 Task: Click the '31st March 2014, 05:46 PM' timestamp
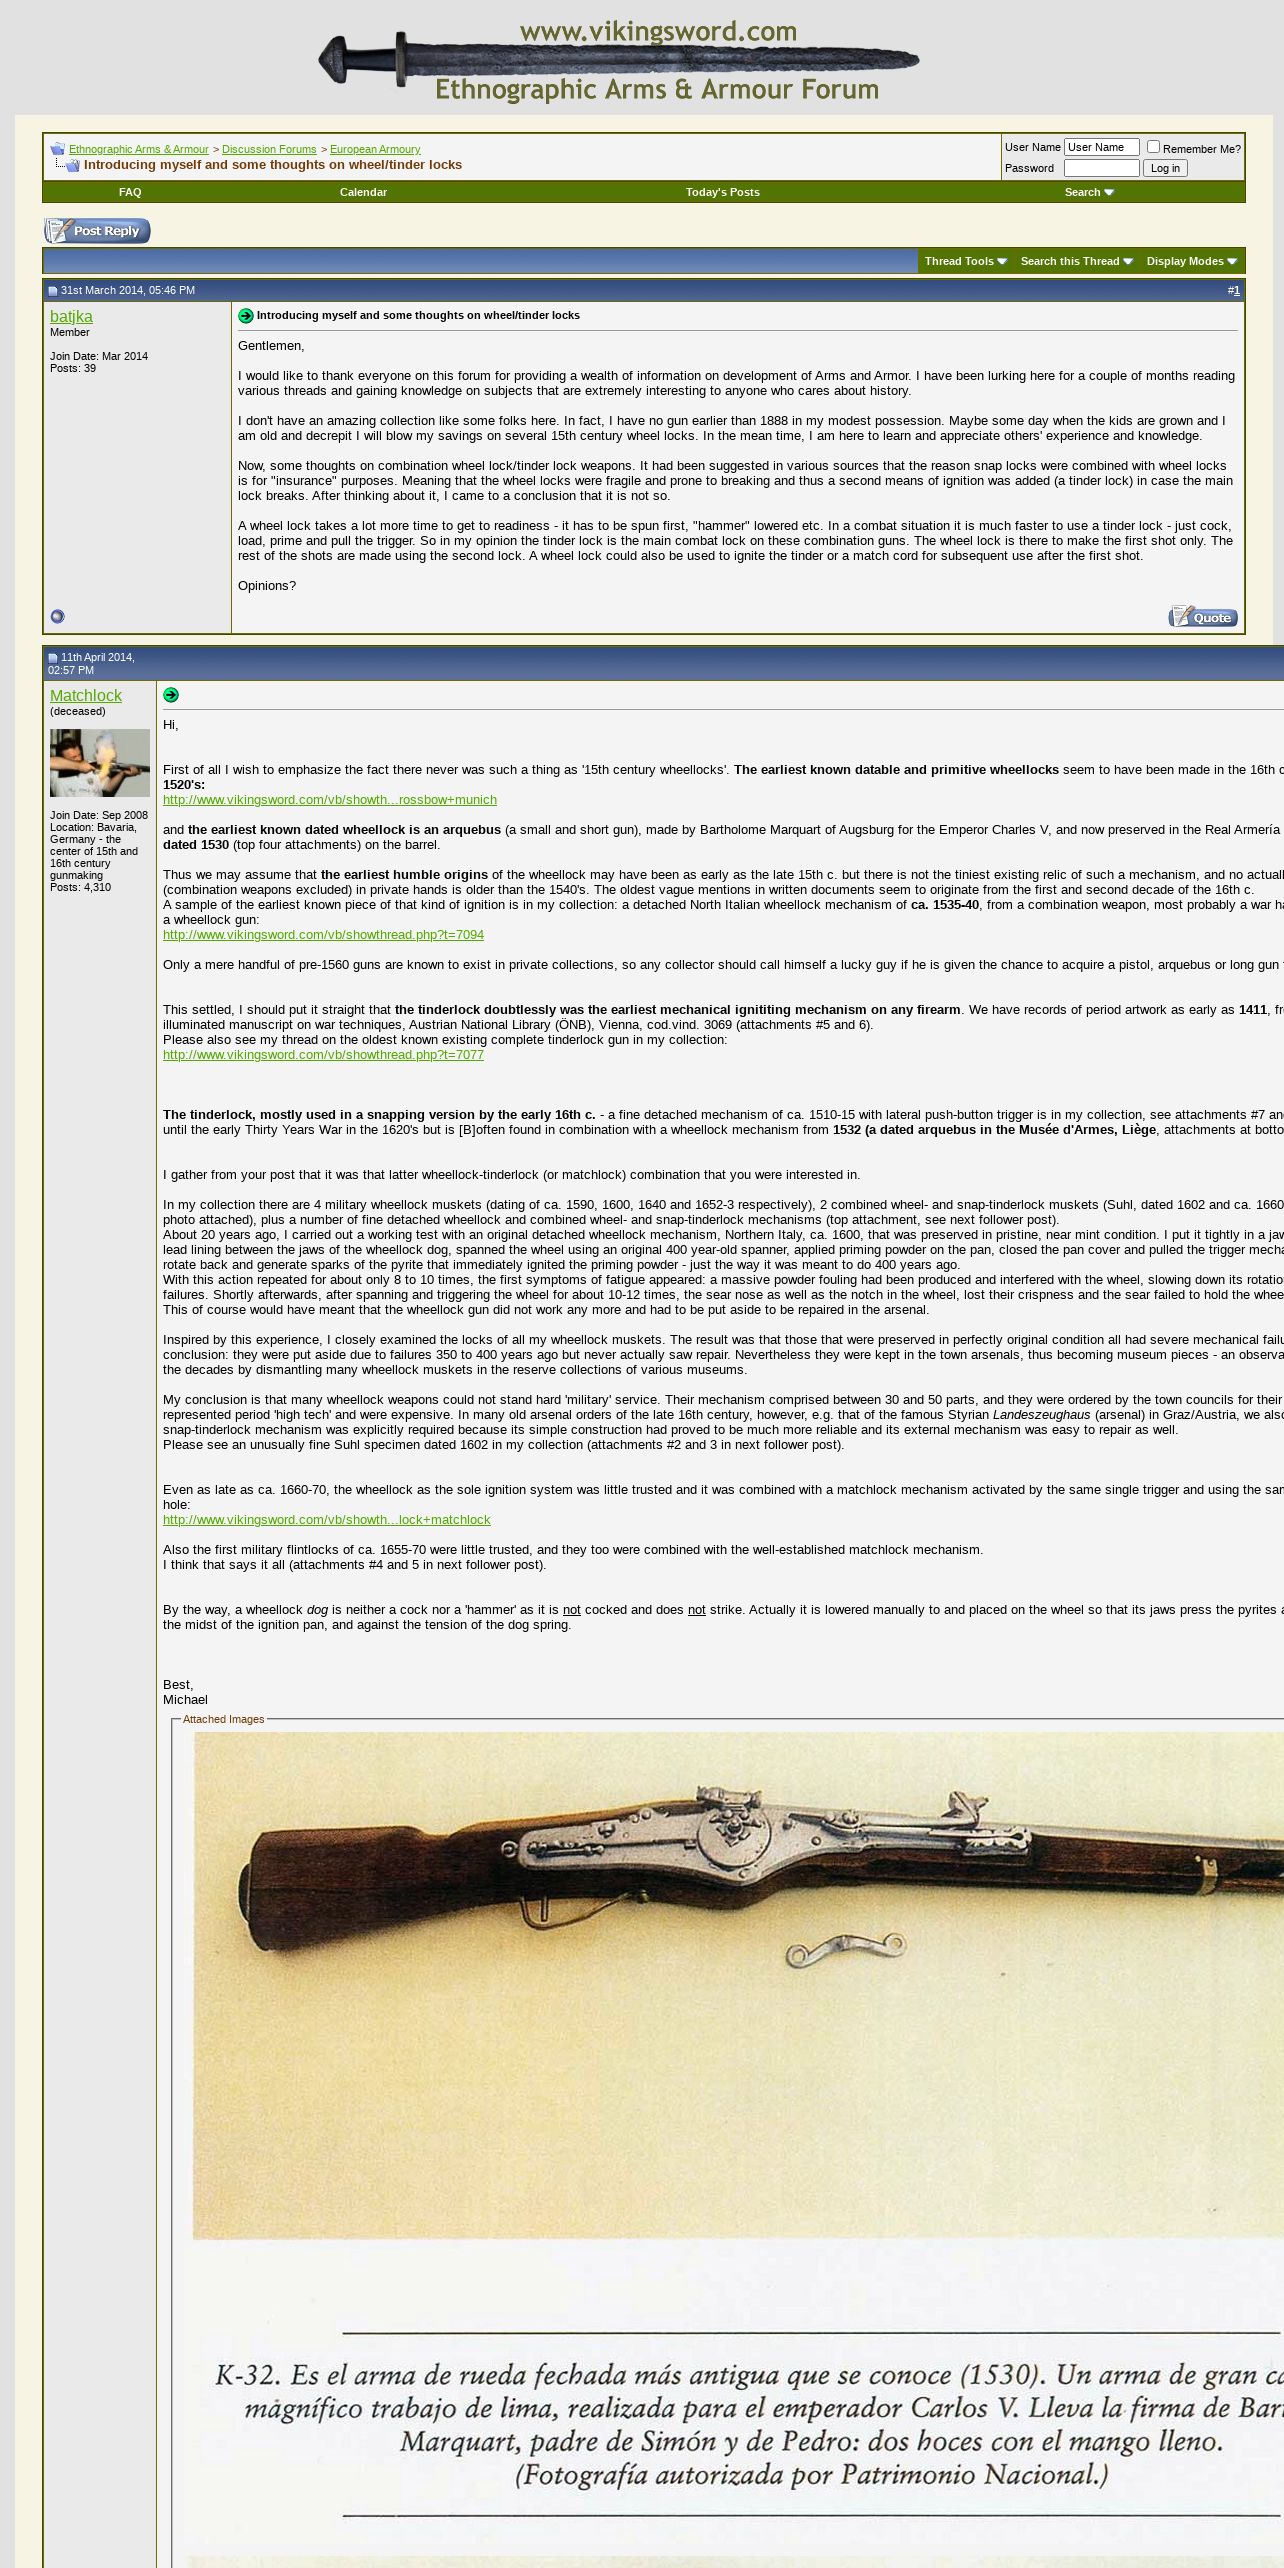click(128, 291)
